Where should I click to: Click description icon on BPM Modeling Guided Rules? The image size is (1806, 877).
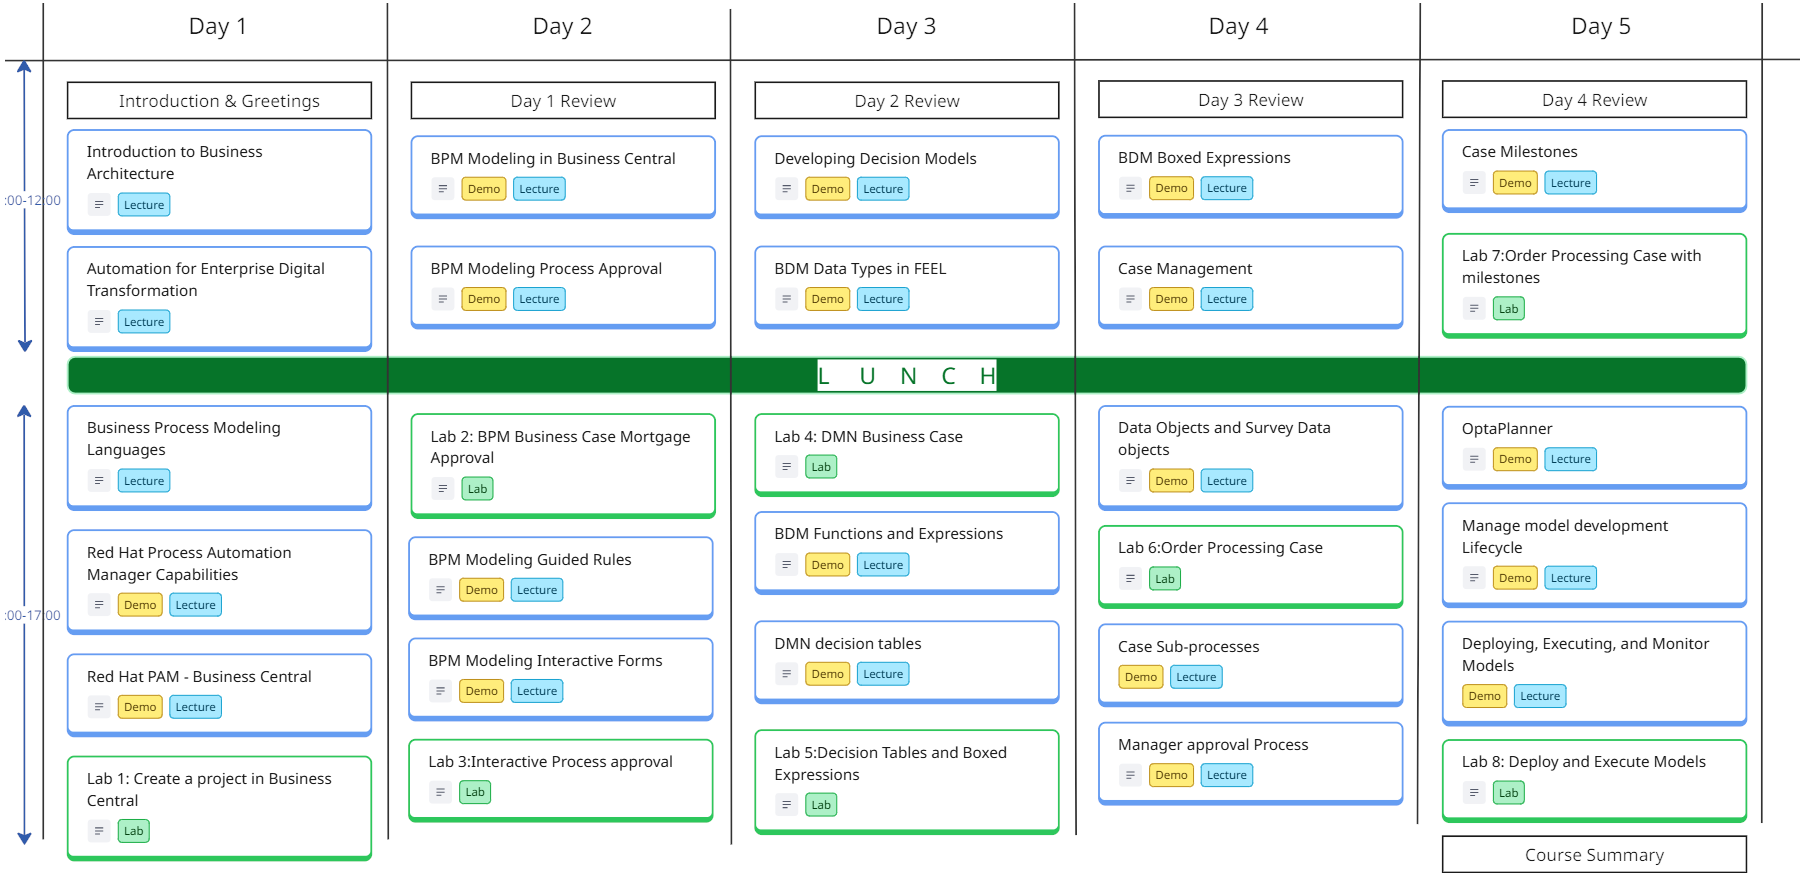pos(440,590)
